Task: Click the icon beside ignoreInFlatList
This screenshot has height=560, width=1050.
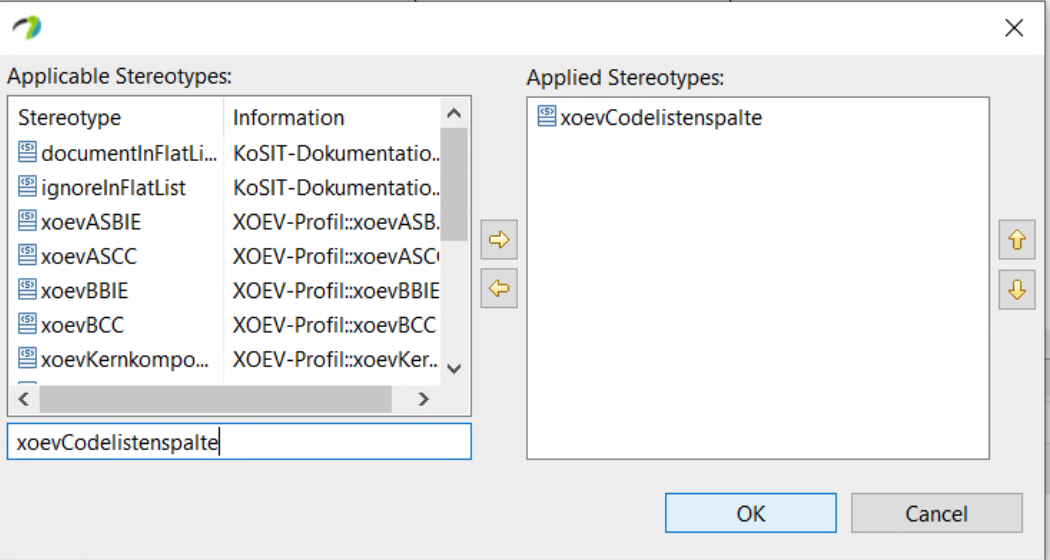Action: pyautogui.click(x=27, y=187)
